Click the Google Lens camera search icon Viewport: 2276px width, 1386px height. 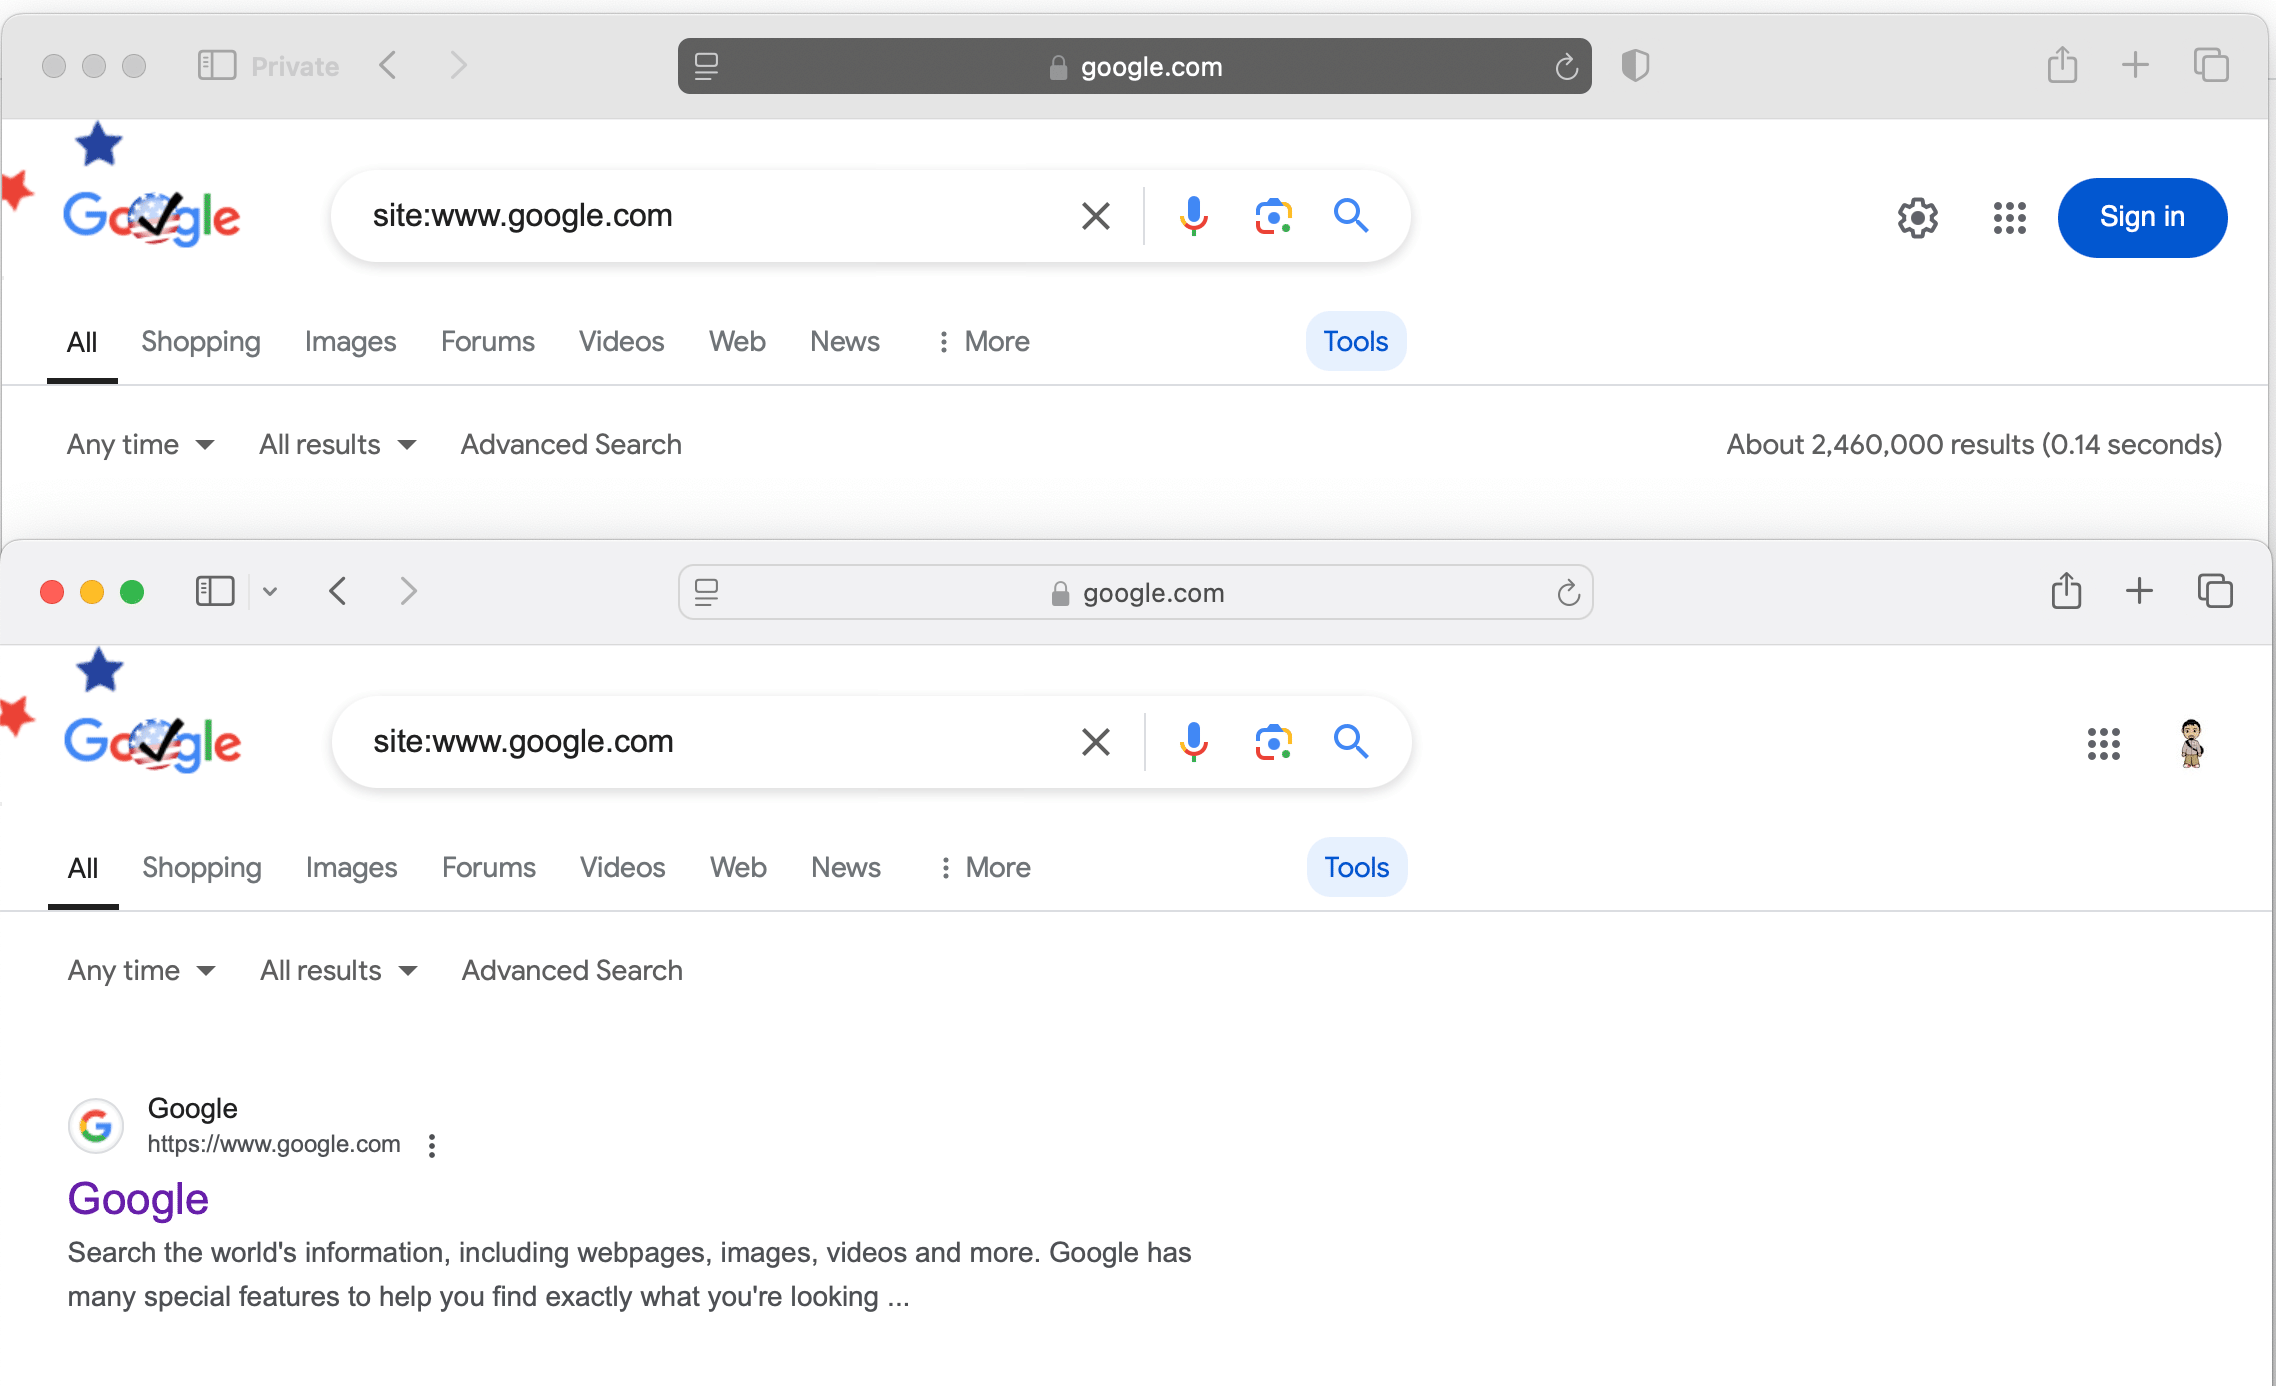pyautogui.click(x=1271, y=216)
